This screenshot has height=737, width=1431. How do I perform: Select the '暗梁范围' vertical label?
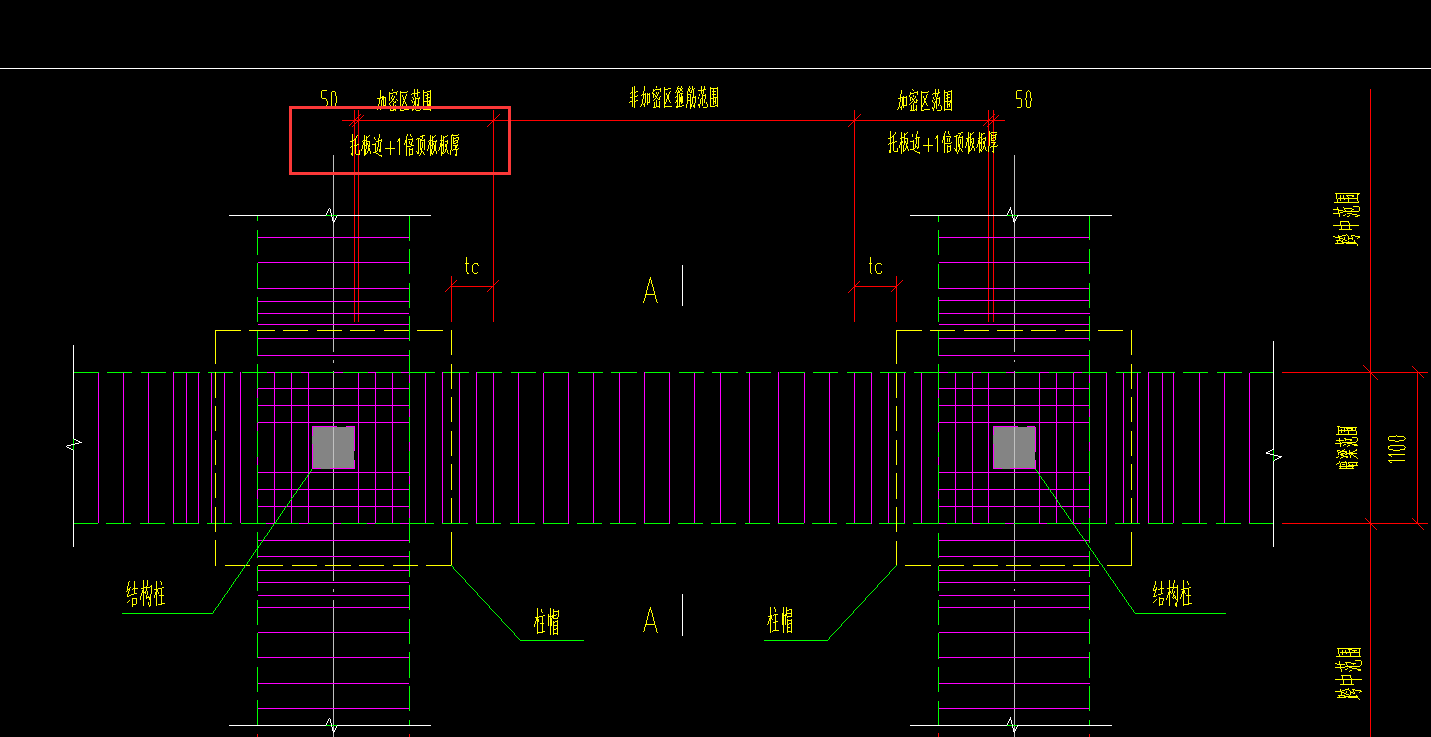tap(1346, 446)
